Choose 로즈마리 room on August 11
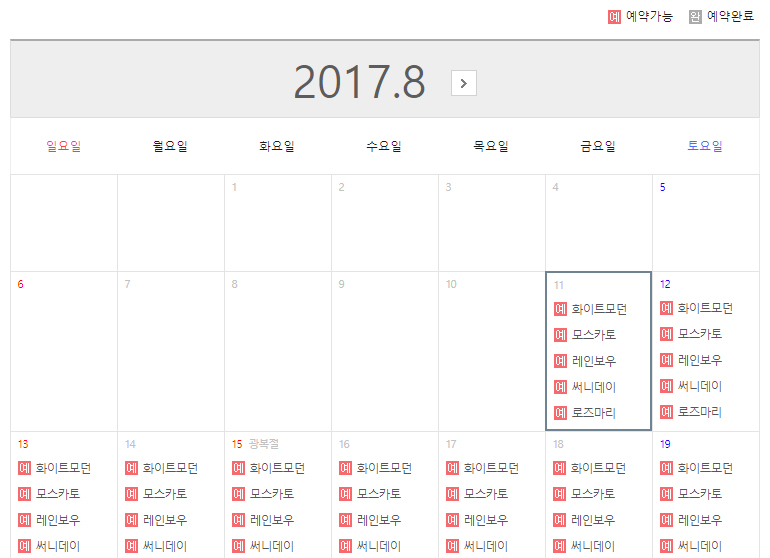 tap(593, 413)
